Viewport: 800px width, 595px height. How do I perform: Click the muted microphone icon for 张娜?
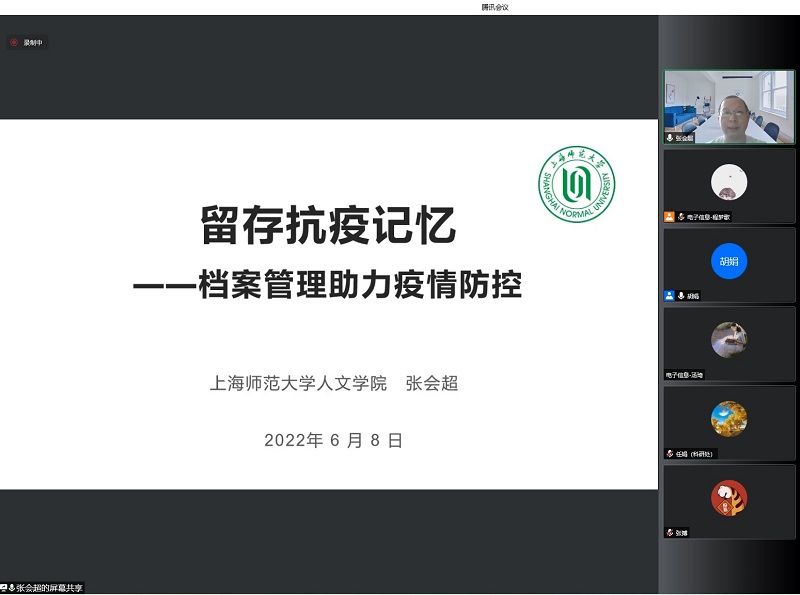coord(670,532)
